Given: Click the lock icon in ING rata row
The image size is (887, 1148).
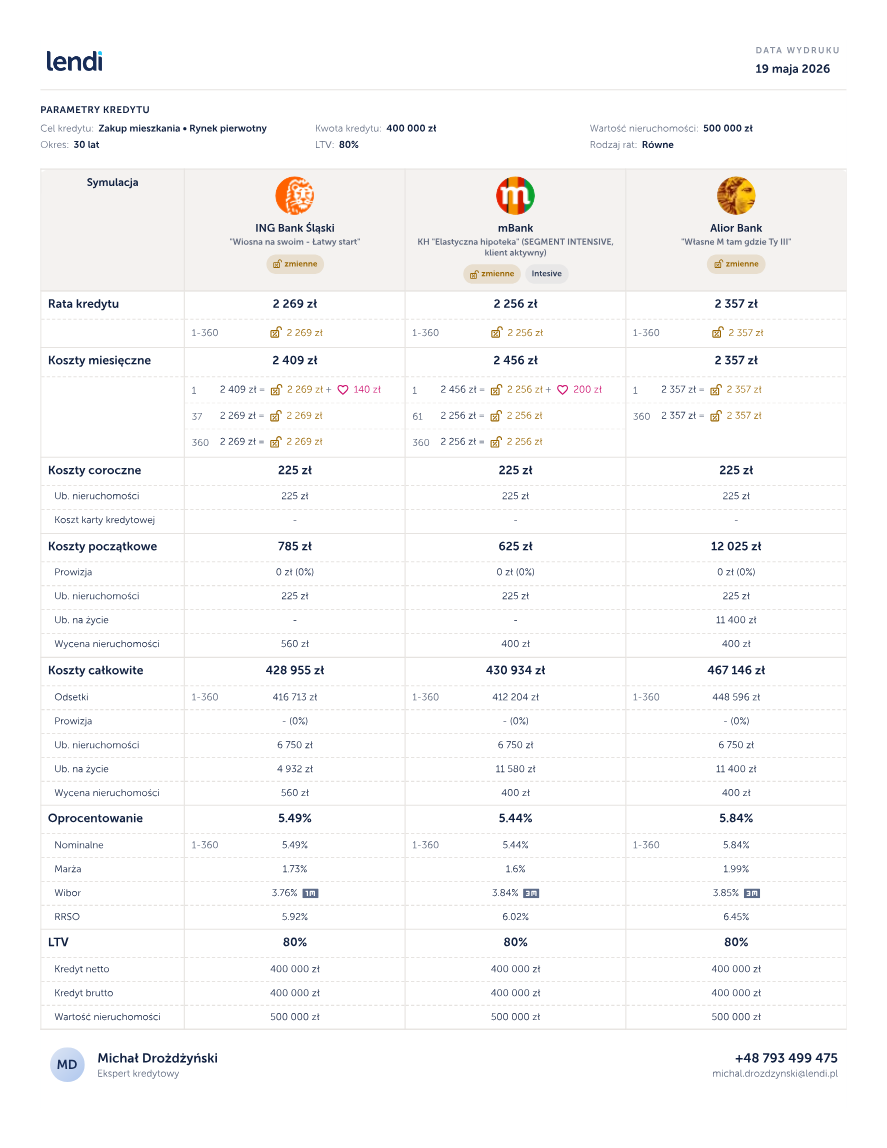Looking at the screenshot, I should tap(276, 332).
